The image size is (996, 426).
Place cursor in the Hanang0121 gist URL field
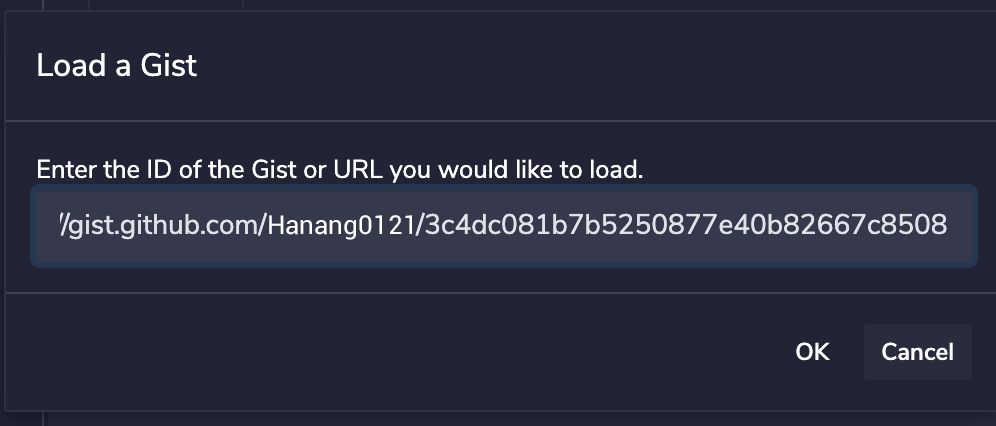tap(503, 225)
